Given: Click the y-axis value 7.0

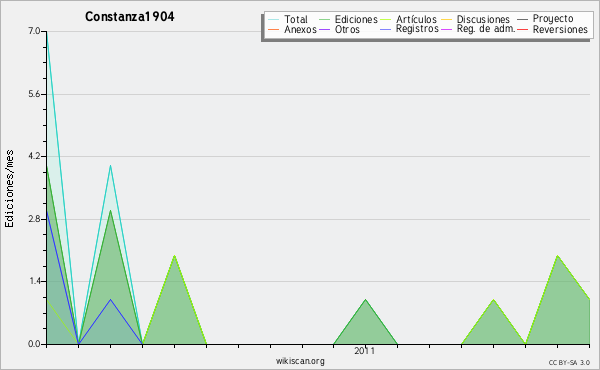Looking at the screenshot, I should coord(34,31).
